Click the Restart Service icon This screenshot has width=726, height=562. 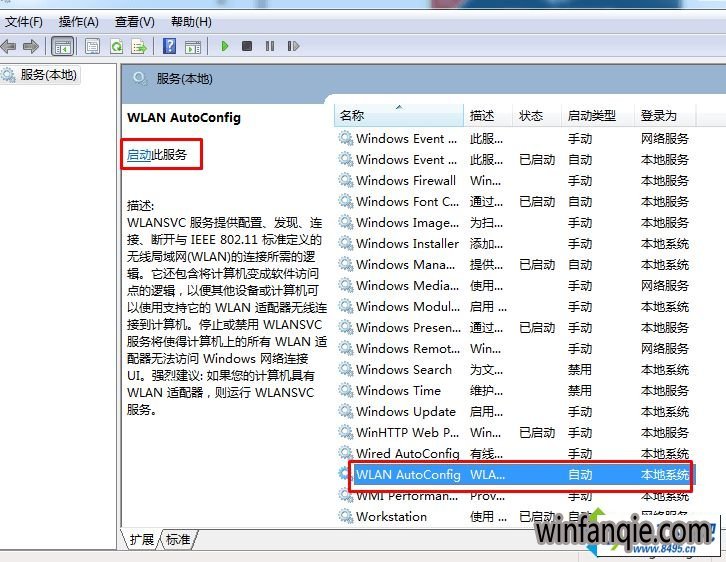293,46
